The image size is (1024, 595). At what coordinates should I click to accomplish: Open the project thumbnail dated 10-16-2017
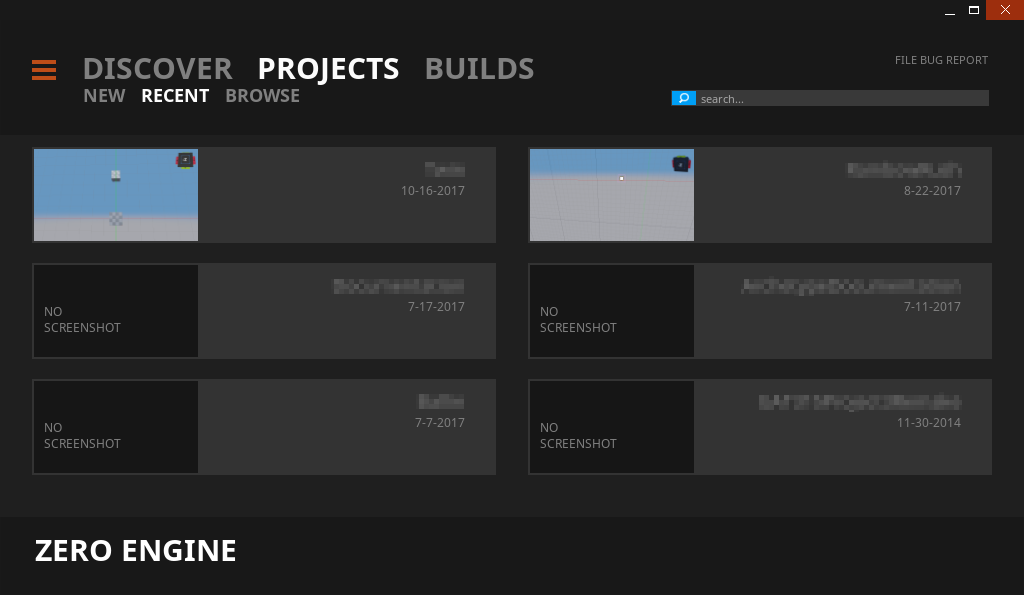click(x=116, y=195)
